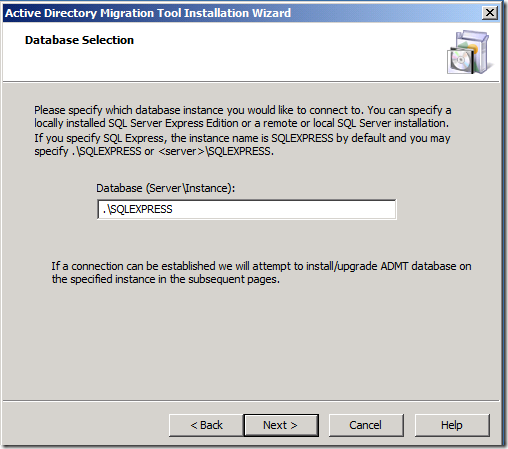508x449 pixels.
Task: Close the wizard with the X button
Action: coord(490,13)
